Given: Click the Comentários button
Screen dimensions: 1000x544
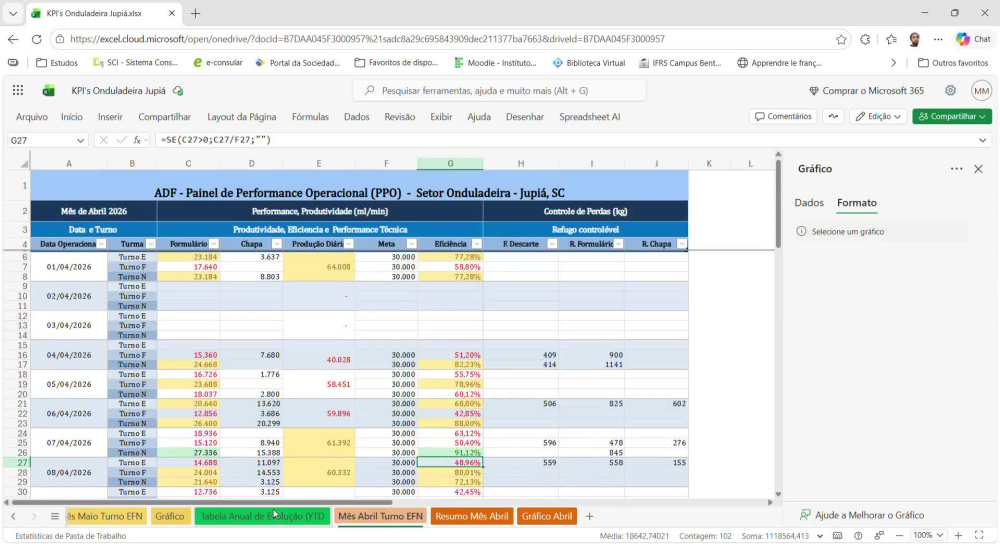Looking at the screenshot, I should (783, 117).
